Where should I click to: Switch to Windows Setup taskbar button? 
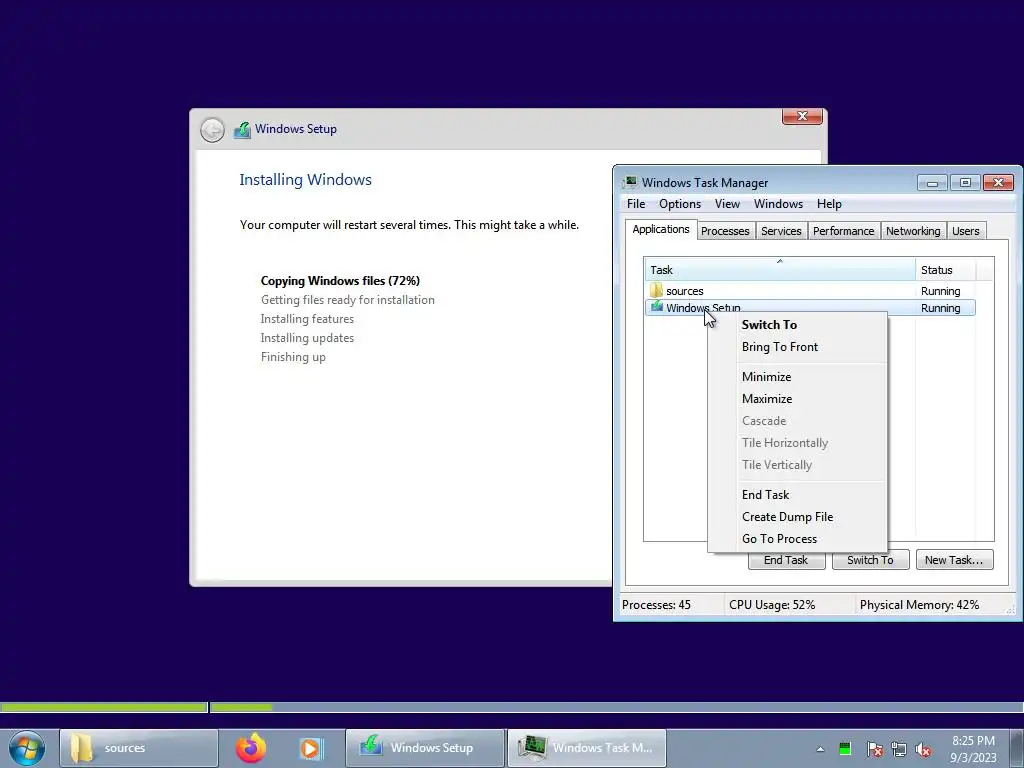click(424, 748)
